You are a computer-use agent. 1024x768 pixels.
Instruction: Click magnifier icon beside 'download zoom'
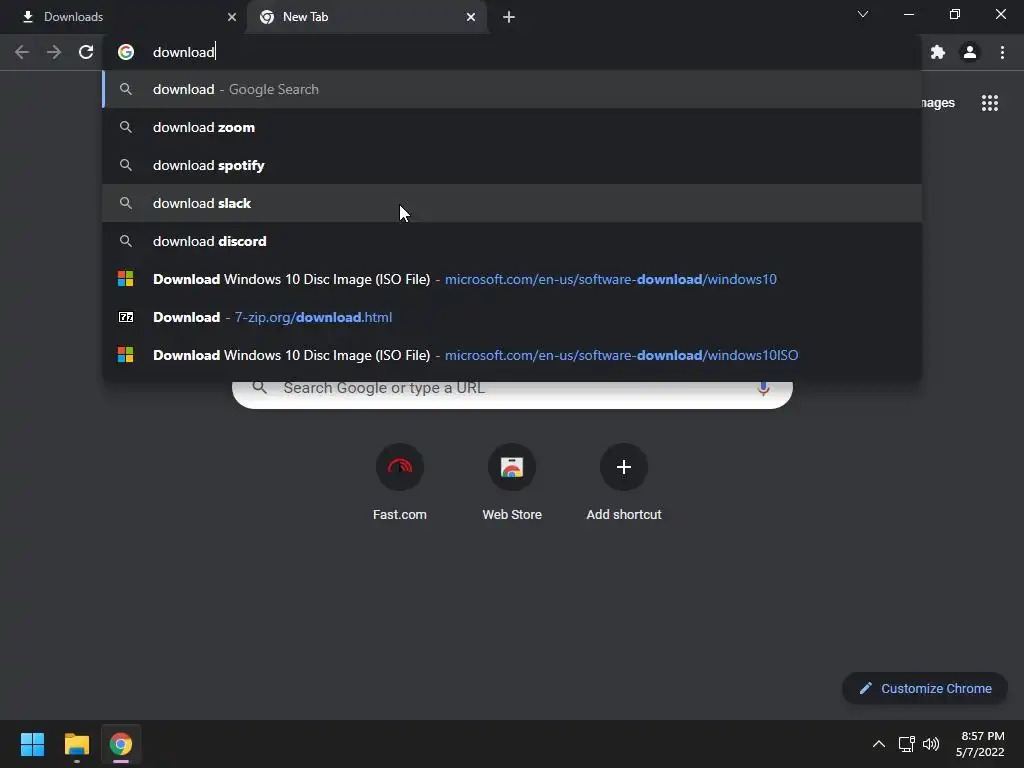(126, 127)
